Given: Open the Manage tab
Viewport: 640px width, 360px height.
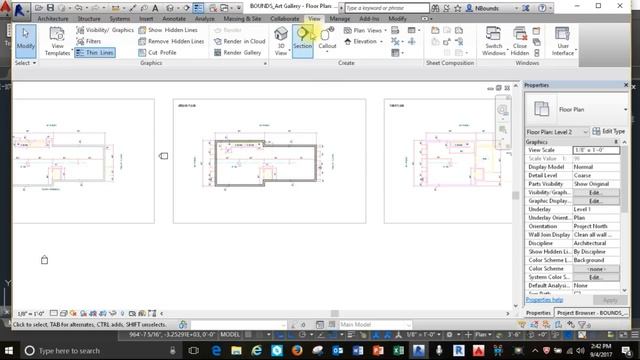Looking at the screenshot, I should [340, 19].
